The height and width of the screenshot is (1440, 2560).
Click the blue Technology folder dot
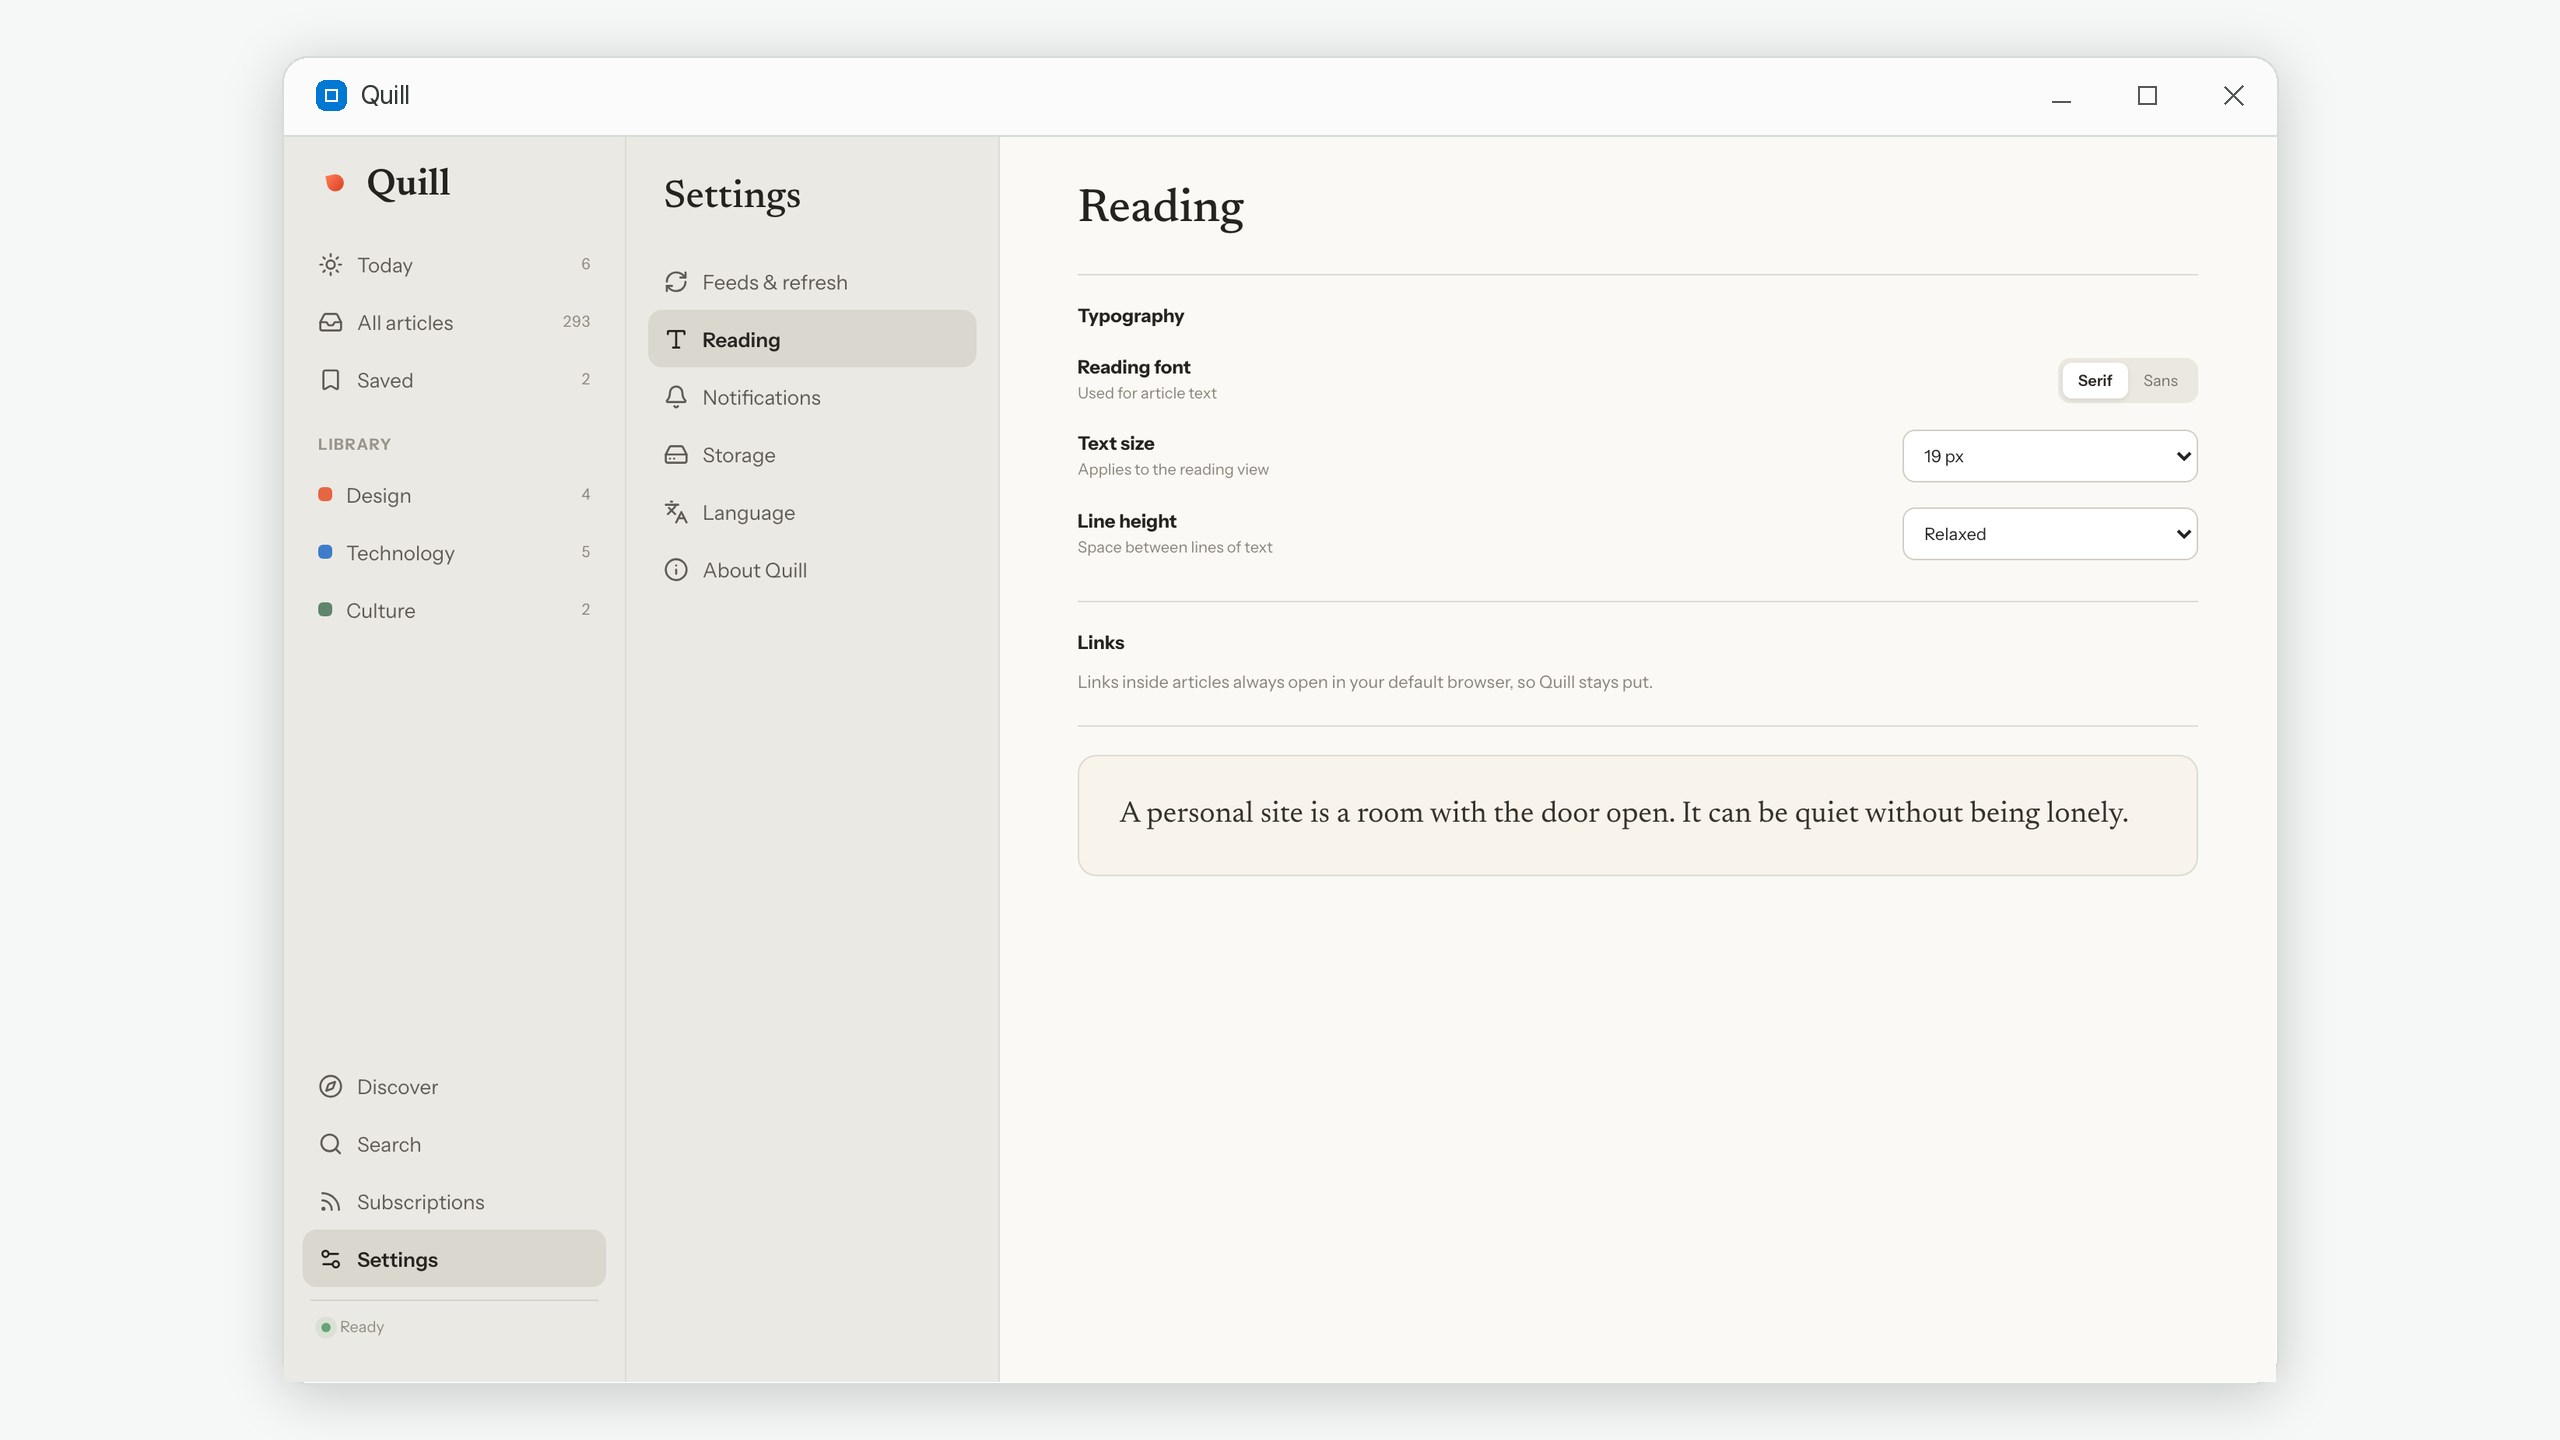325,552
